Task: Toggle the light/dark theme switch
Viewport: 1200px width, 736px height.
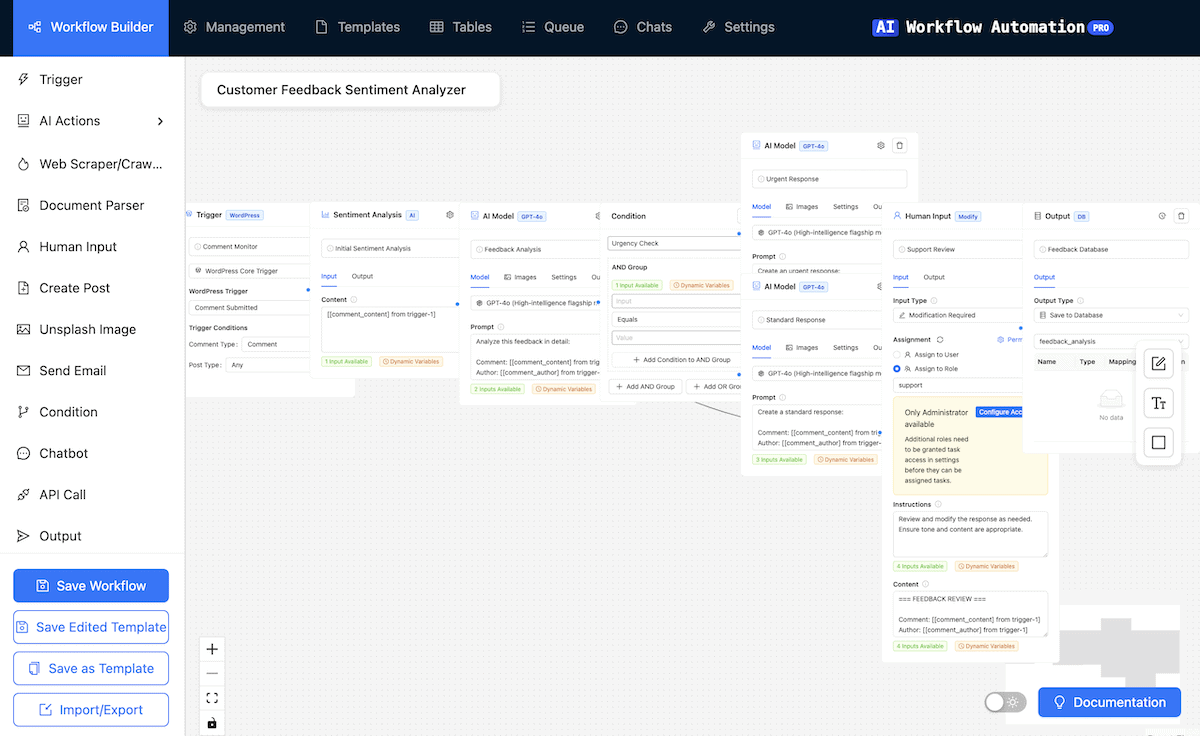Action: [1005, 702]
